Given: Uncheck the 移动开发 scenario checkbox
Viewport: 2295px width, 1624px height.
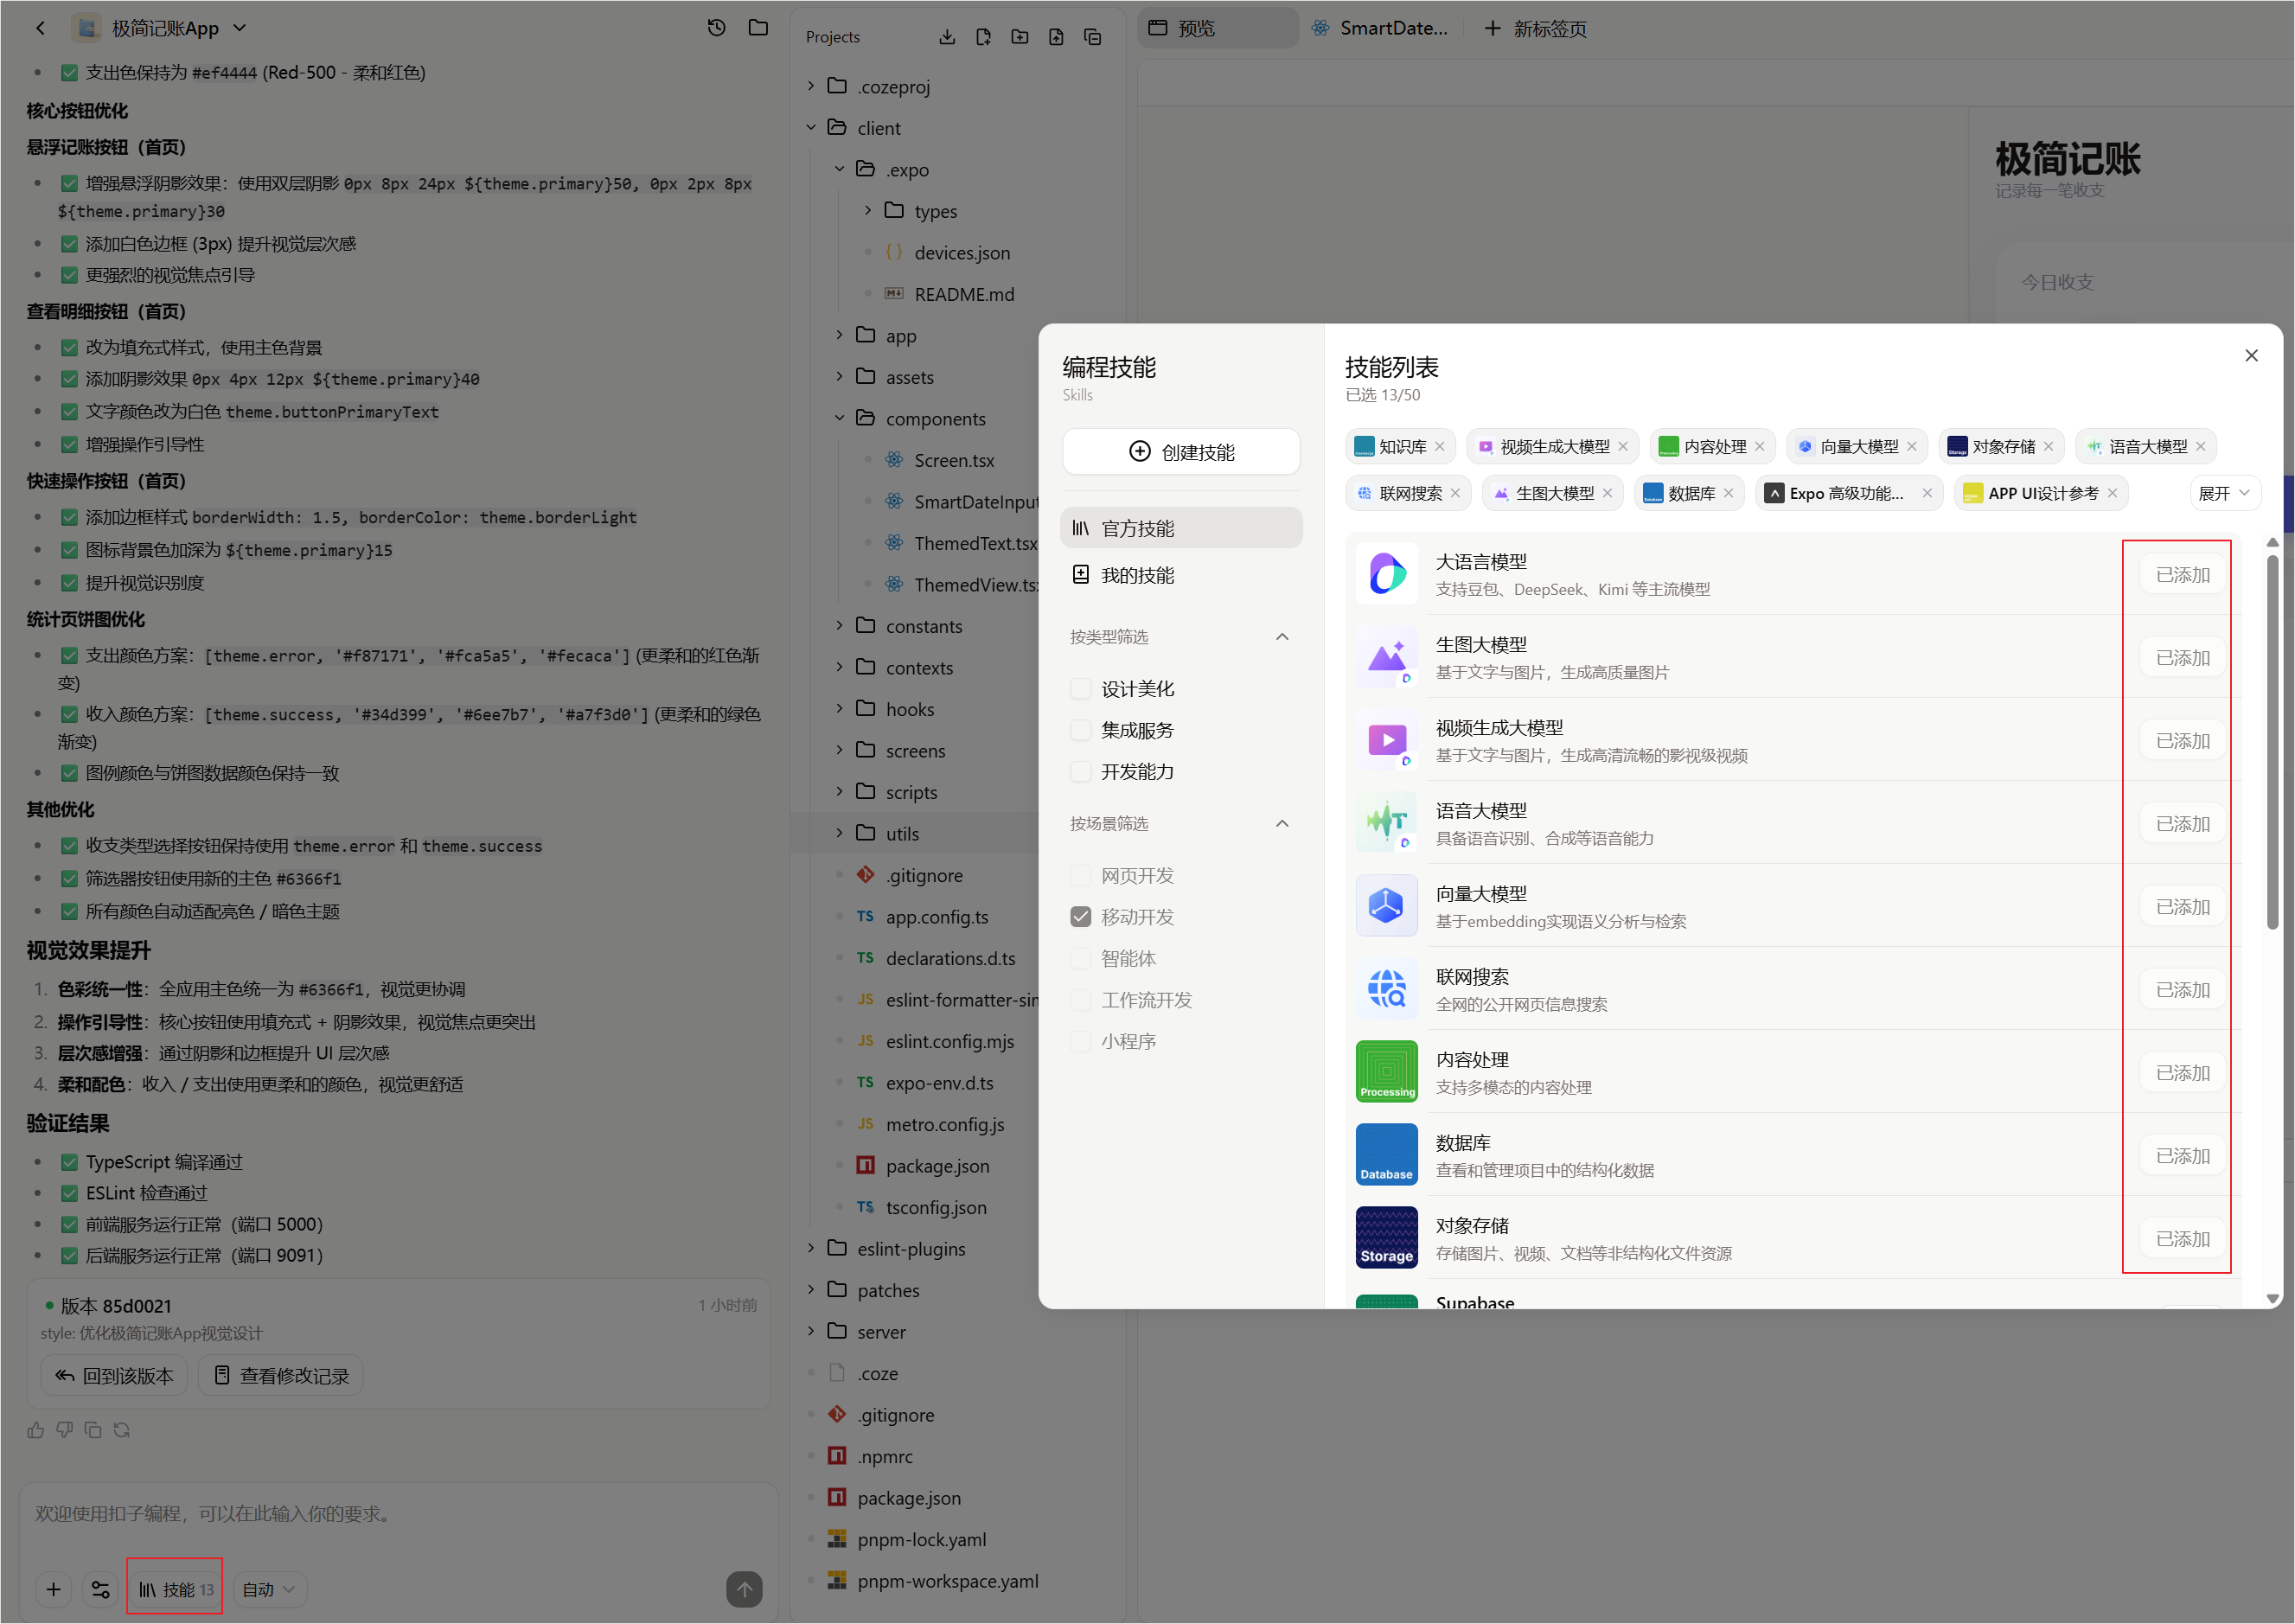Looking at the screenshot, I should click(1080, 916).
